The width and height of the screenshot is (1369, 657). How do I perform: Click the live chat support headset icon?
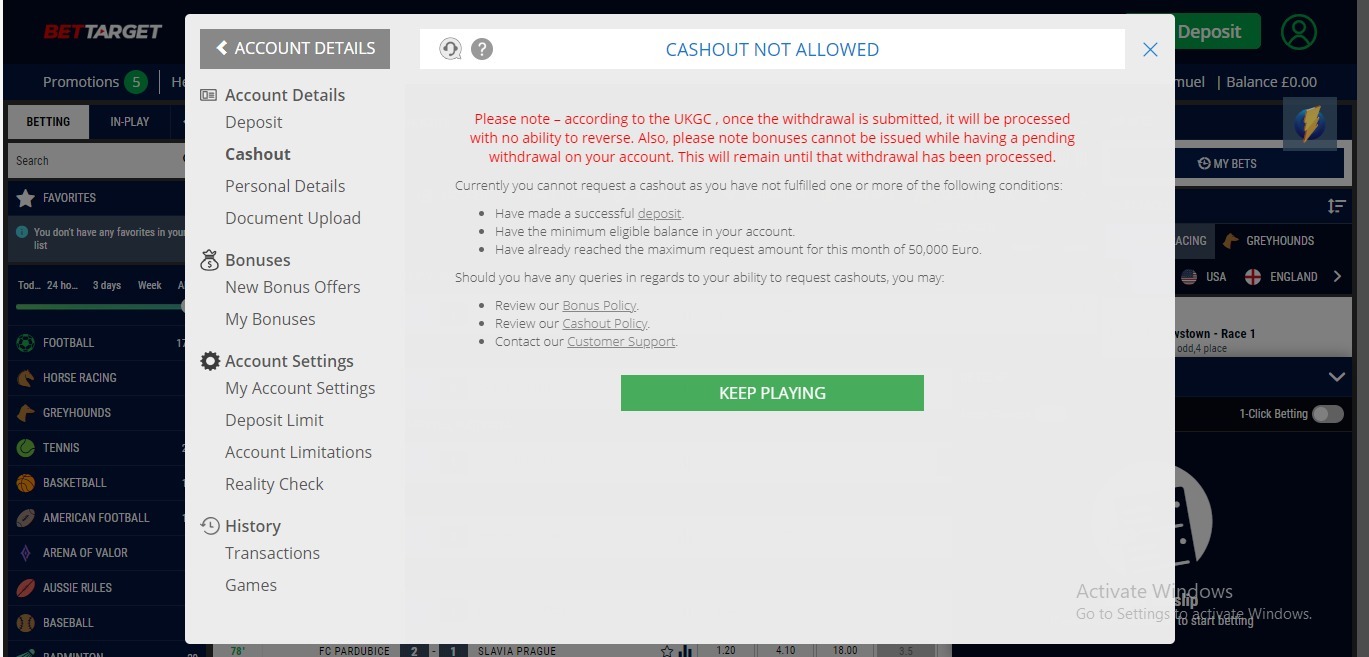451,49
